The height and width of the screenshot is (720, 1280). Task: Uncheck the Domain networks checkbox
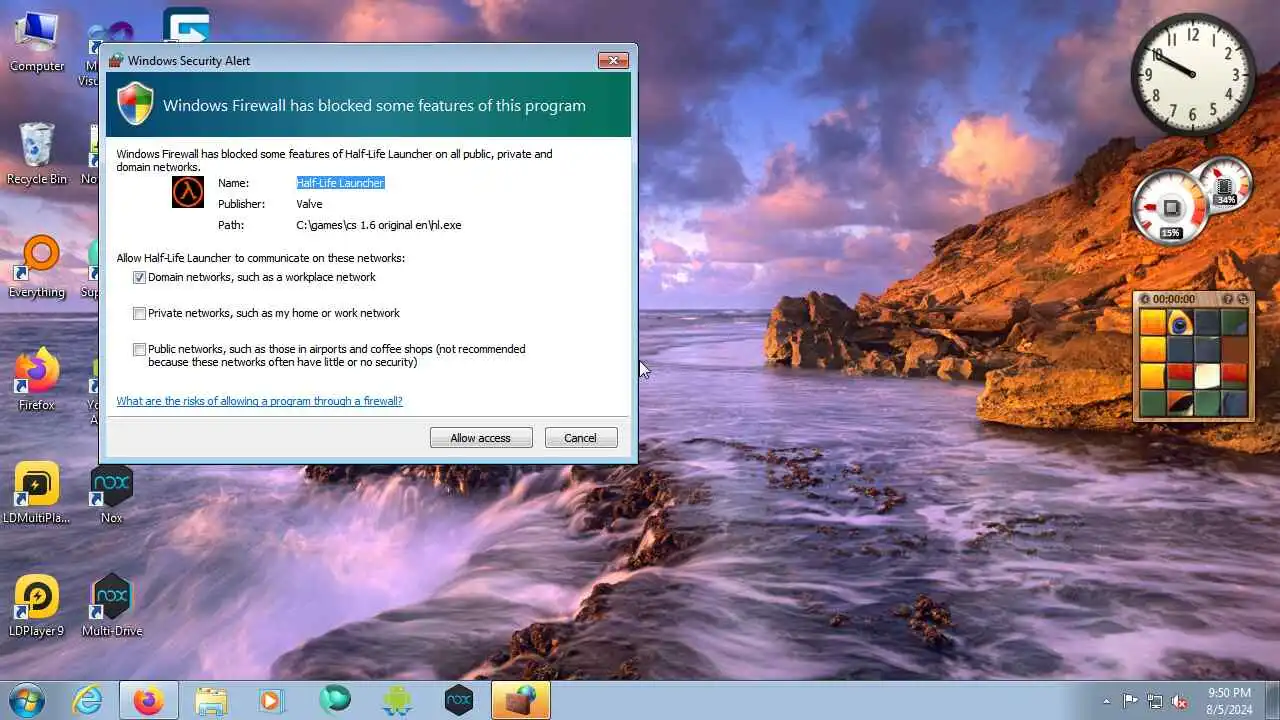[x=139, y=278]
